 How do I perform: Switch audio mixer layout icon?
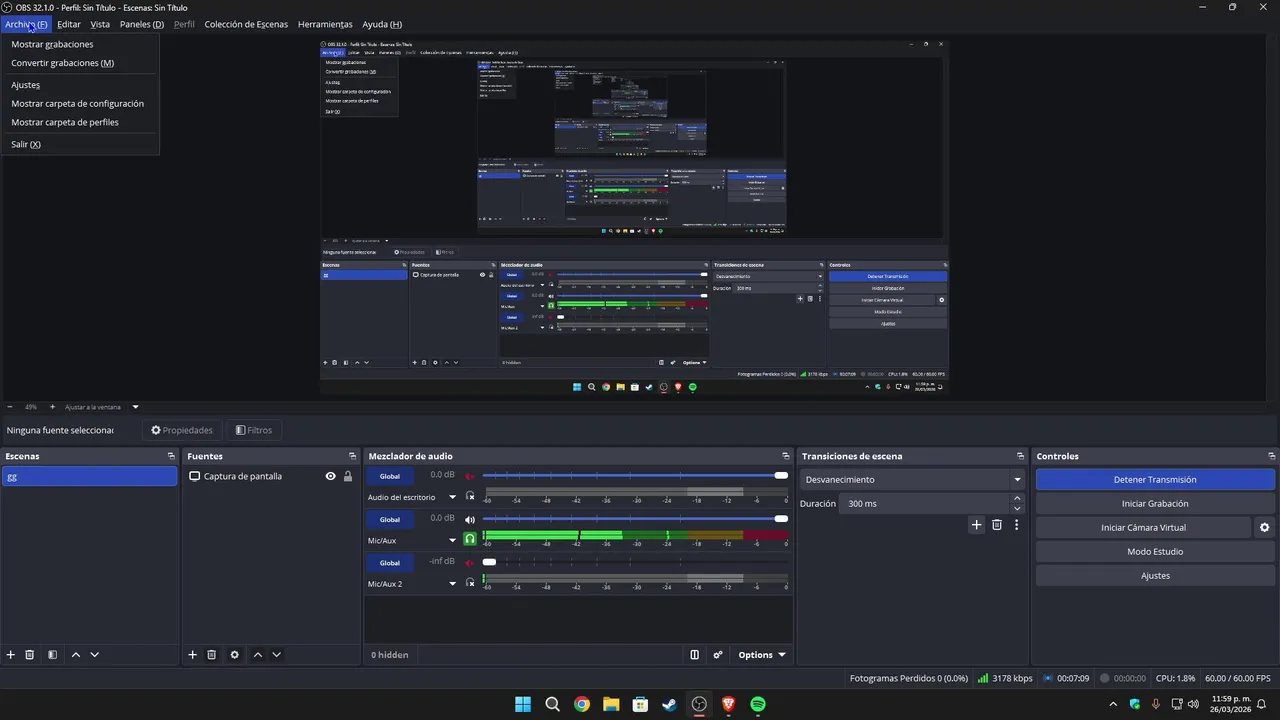695,655
